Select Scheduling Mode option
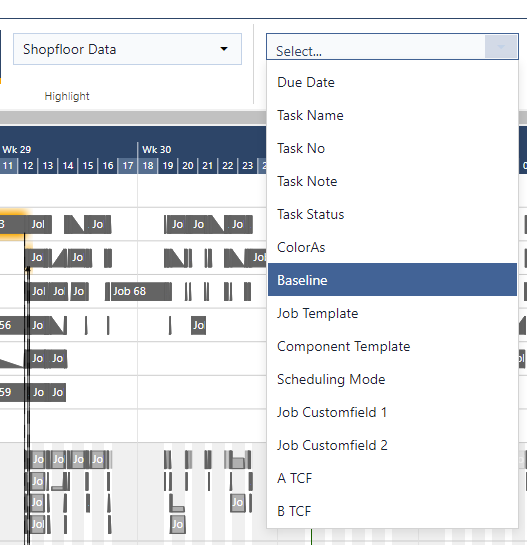Image resolution: width=527 pixels, height=545 pixels. click(x=392, y=379)
